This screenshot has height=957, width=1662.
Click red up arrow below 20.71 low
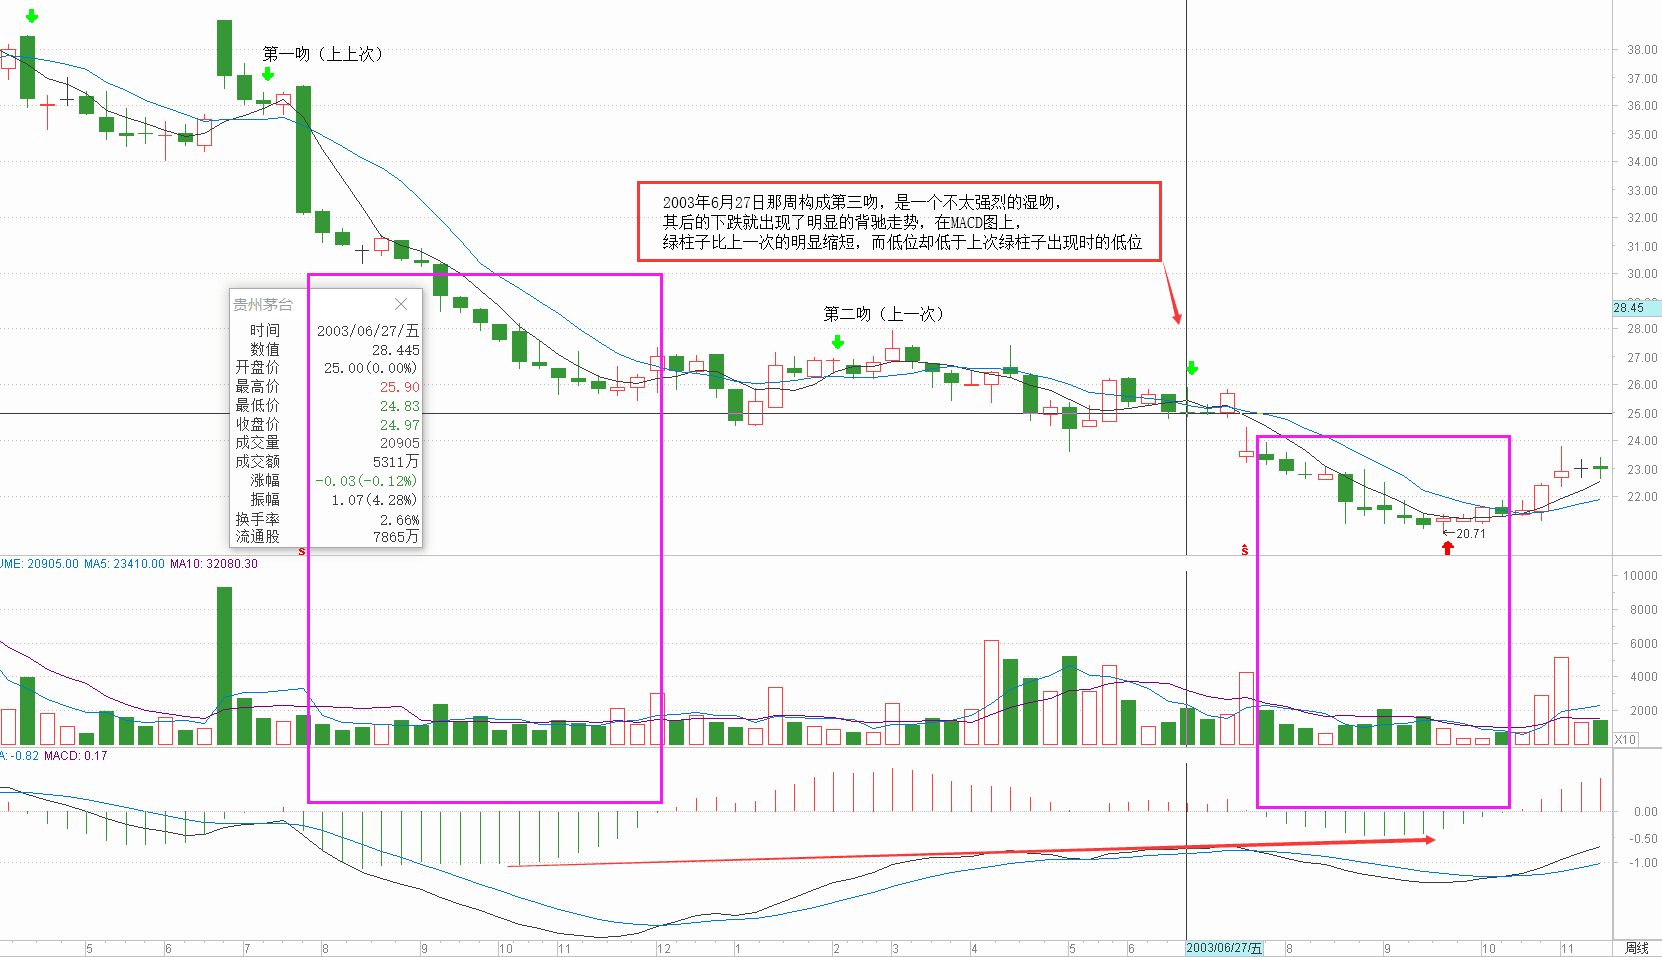tap(1447, 548)
